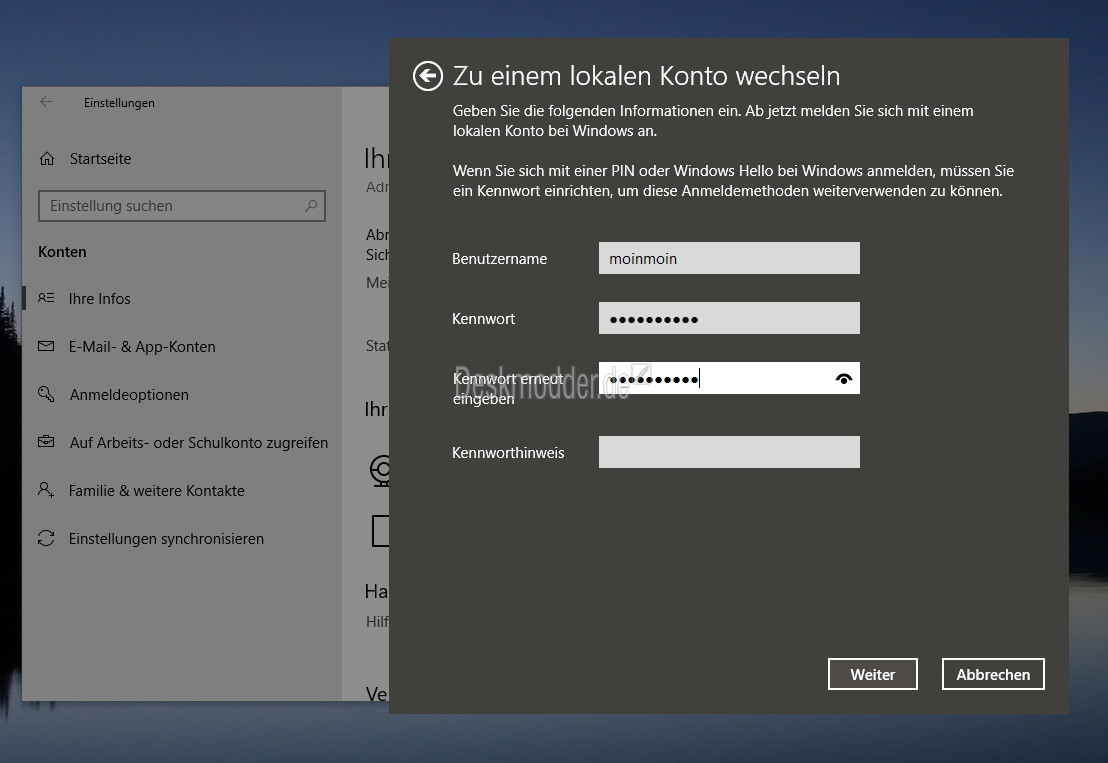Focus the Benutzername text field
The image size is (1108, 763).
point(729,258)
